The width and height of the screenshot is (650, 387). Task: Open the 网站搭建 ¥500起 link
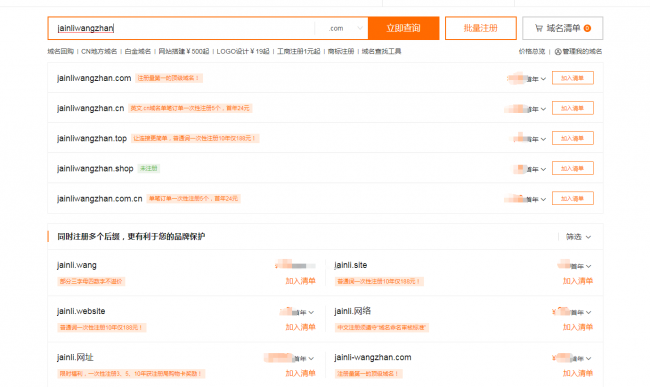coord(184,51)
